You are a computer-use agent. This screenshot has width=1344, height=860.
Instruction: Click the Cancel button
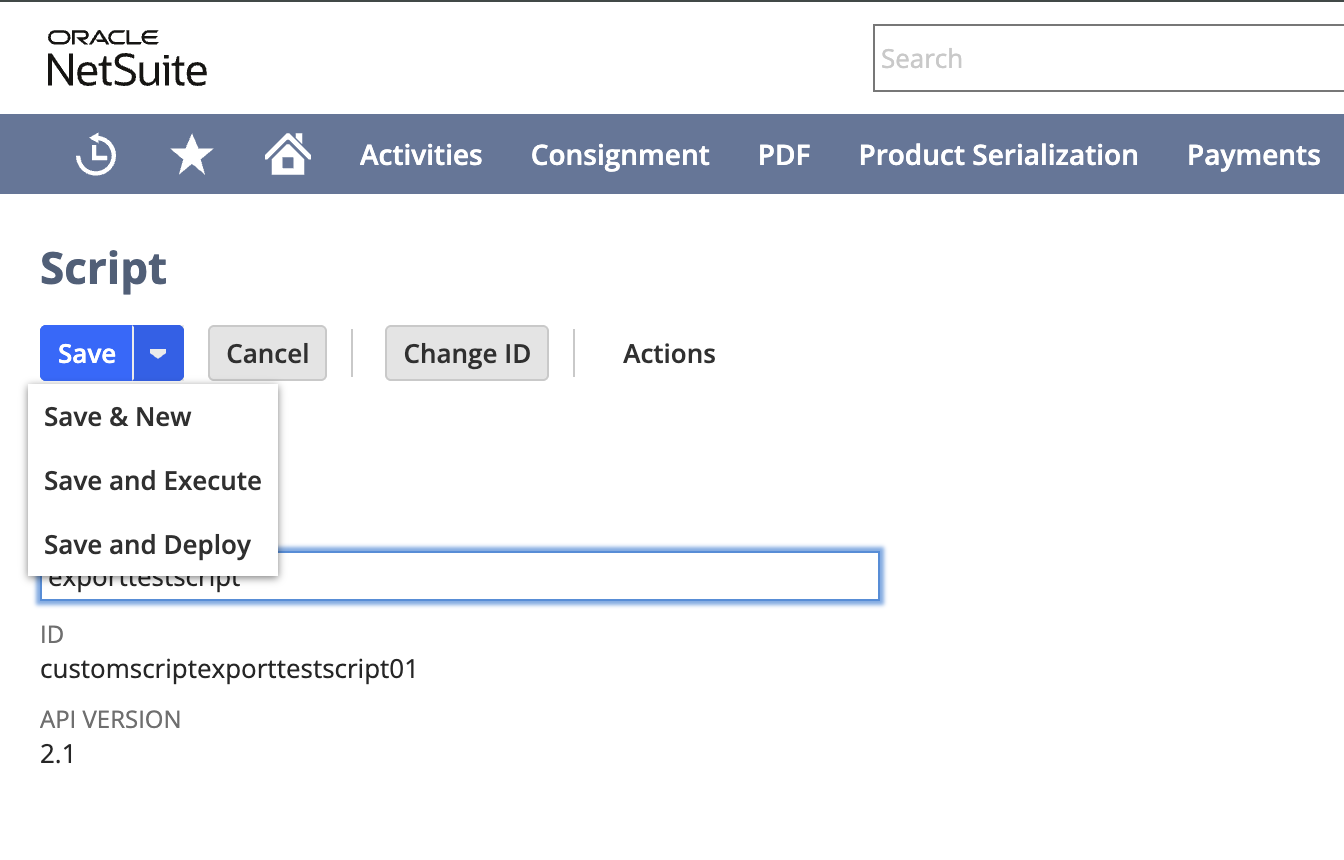(267, 353)
